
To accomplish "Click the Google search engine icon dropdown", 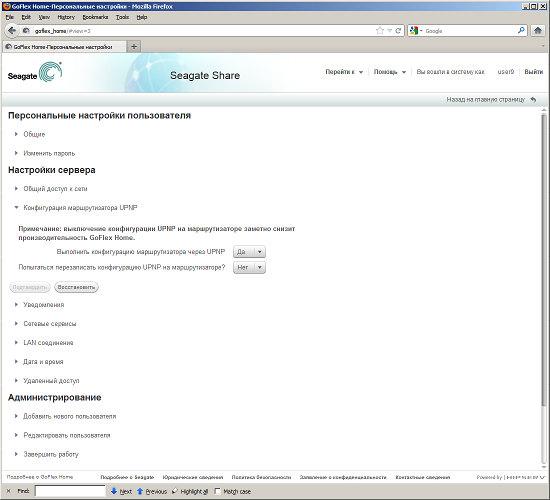I will [416, 31].
